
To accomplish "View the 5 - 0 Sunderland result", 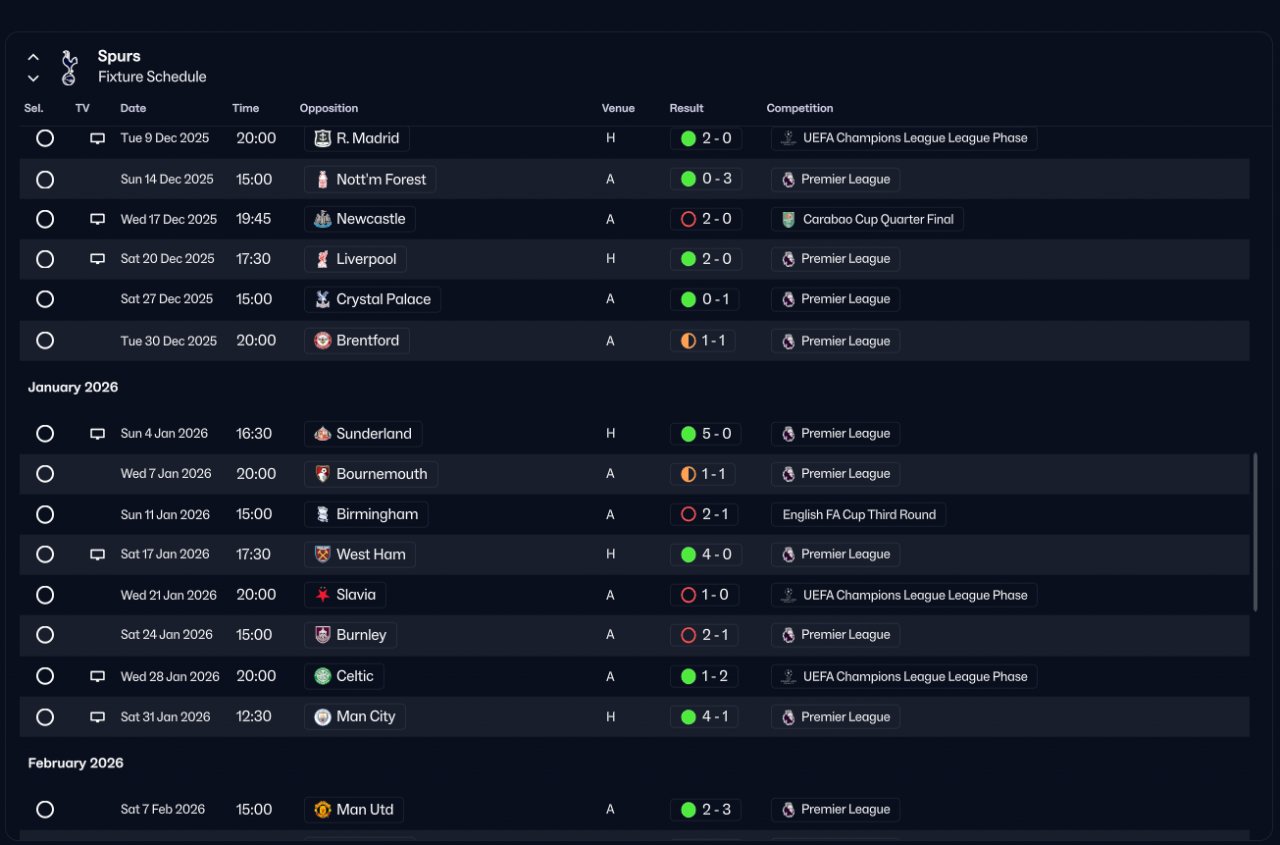I will tap(706, 434).
